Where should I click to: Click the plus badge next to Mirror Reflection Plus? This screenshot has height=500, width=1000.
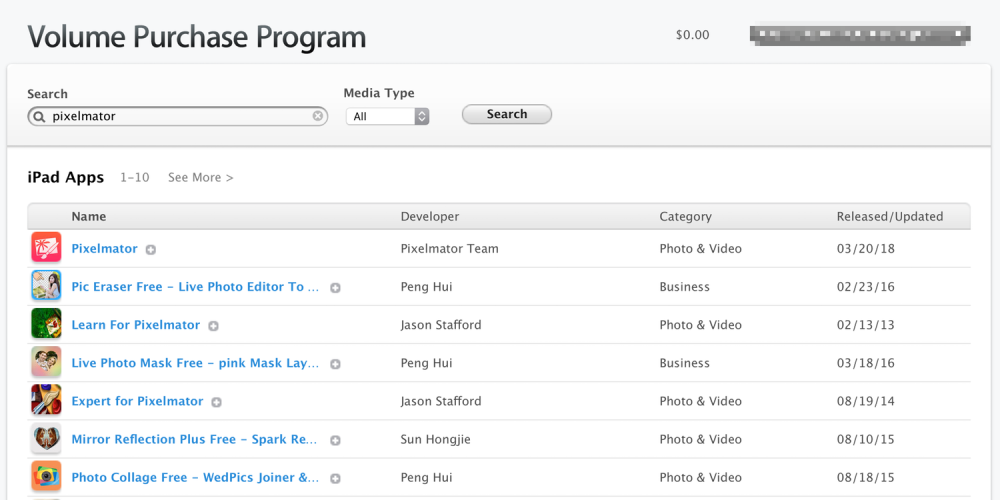(x=335, y=441)
